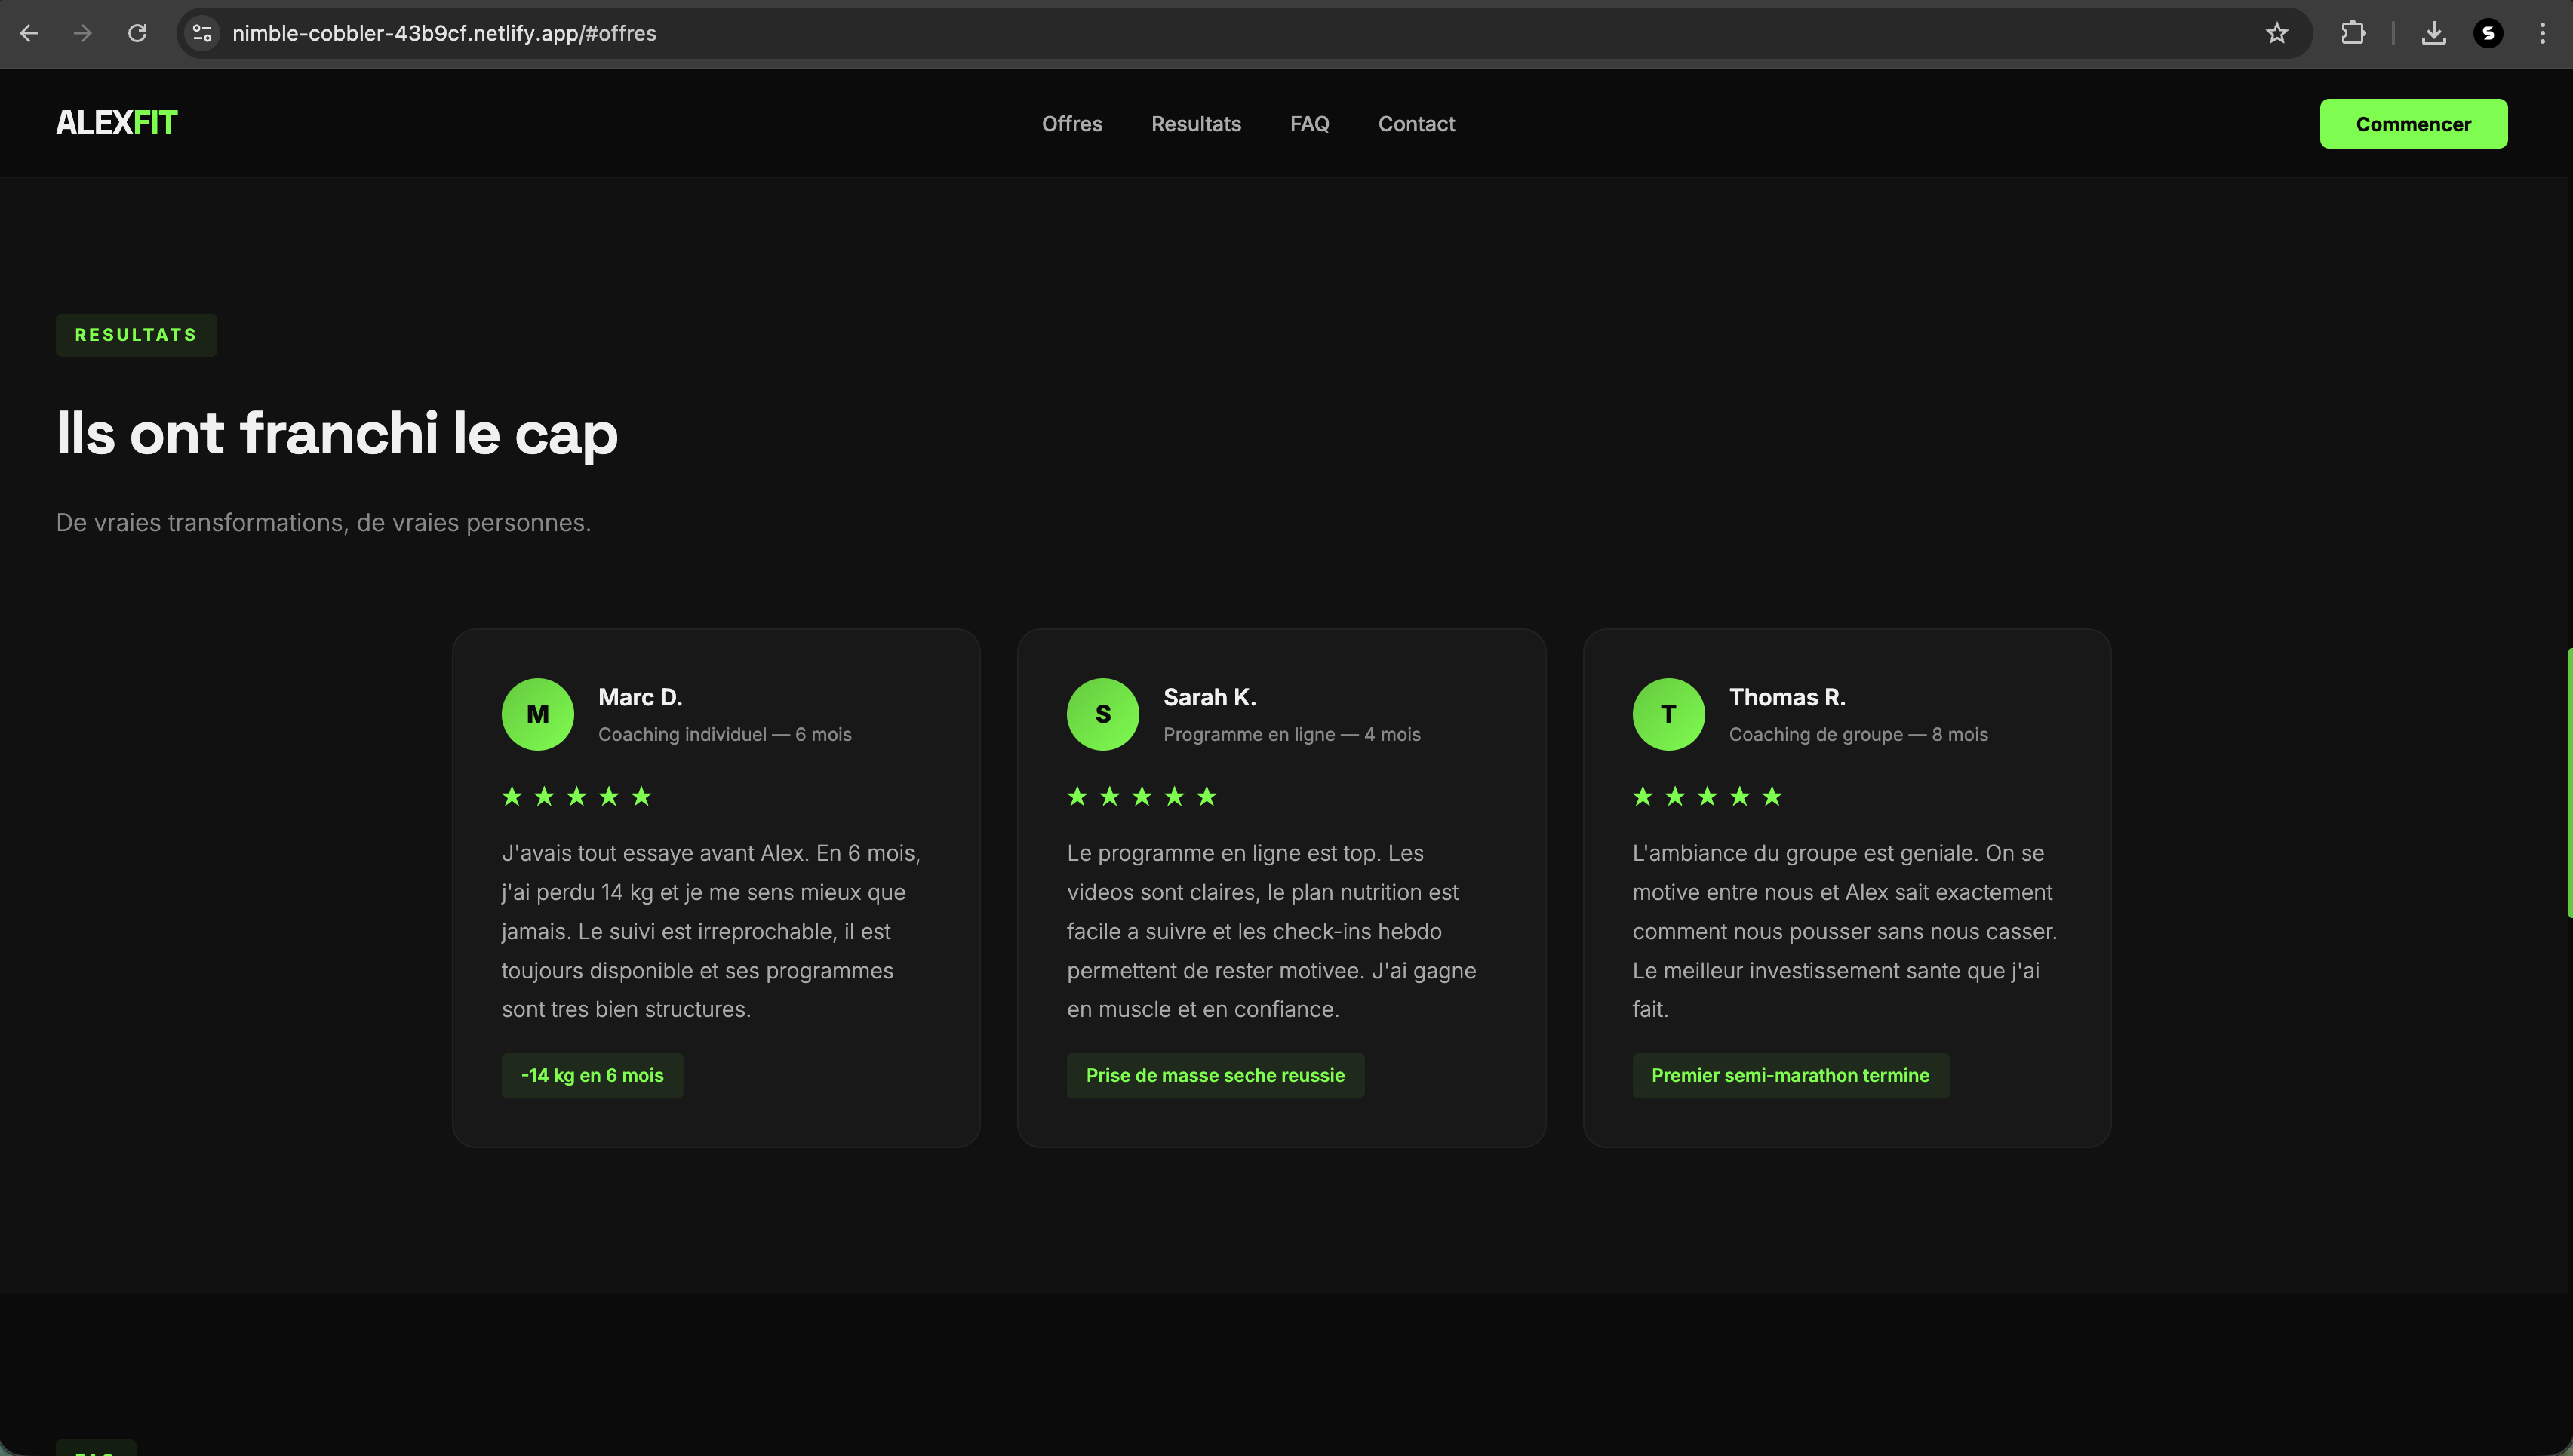The height and width of the screenshot is (1456, 2573).
Task: Go to Offres nav link
Action: click(1072, 124)
